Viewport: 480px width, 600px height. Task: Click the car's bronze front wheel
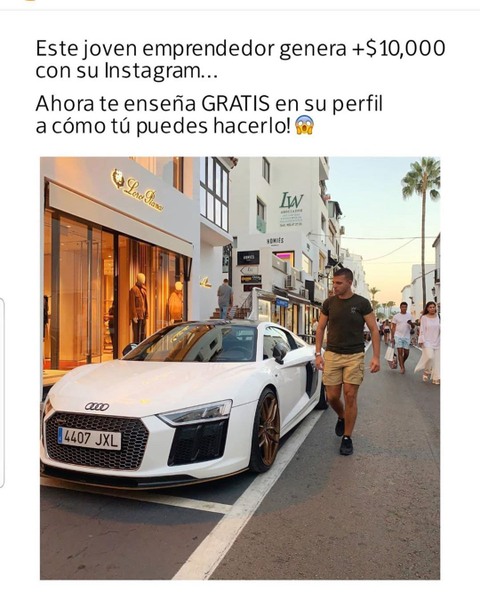pyautogui.click(x=267, y=431)
